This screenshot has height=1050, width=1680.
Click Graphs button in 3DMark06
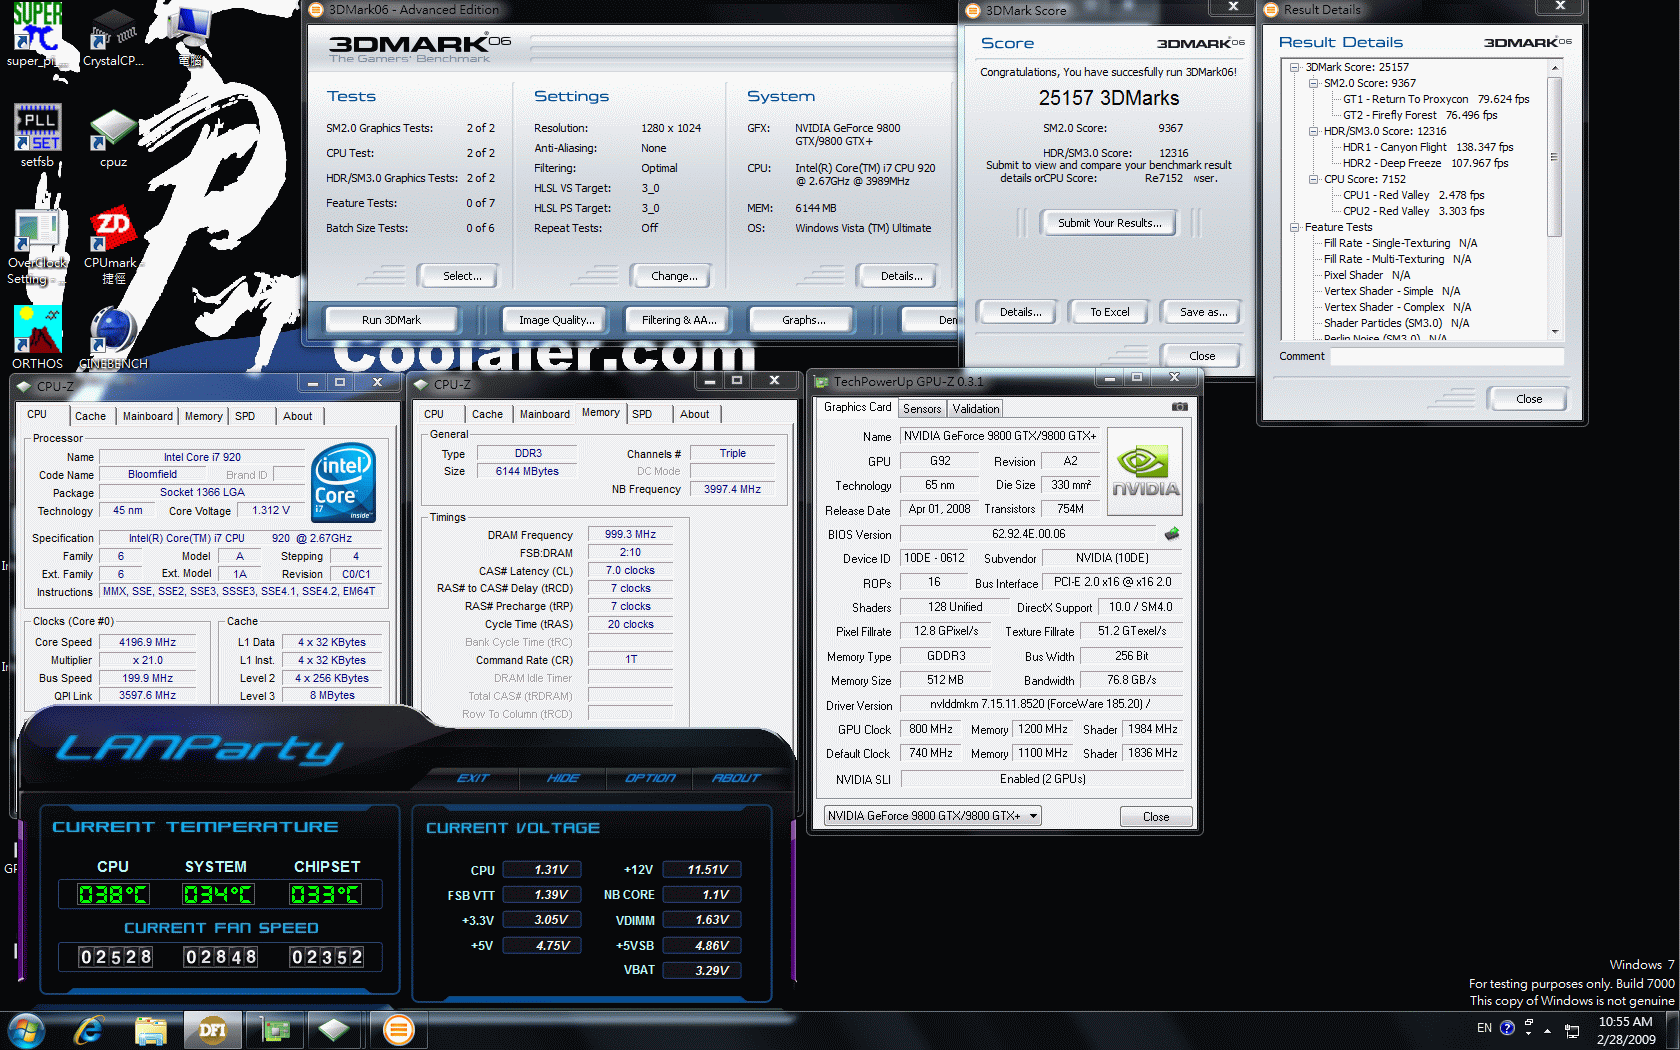point(804,320)
